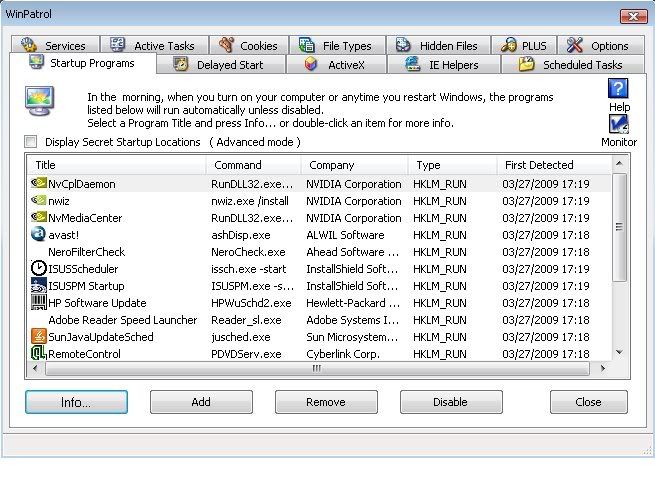
Task: Click the ALWIL Software company cell
Action: (x=345, y=235)
